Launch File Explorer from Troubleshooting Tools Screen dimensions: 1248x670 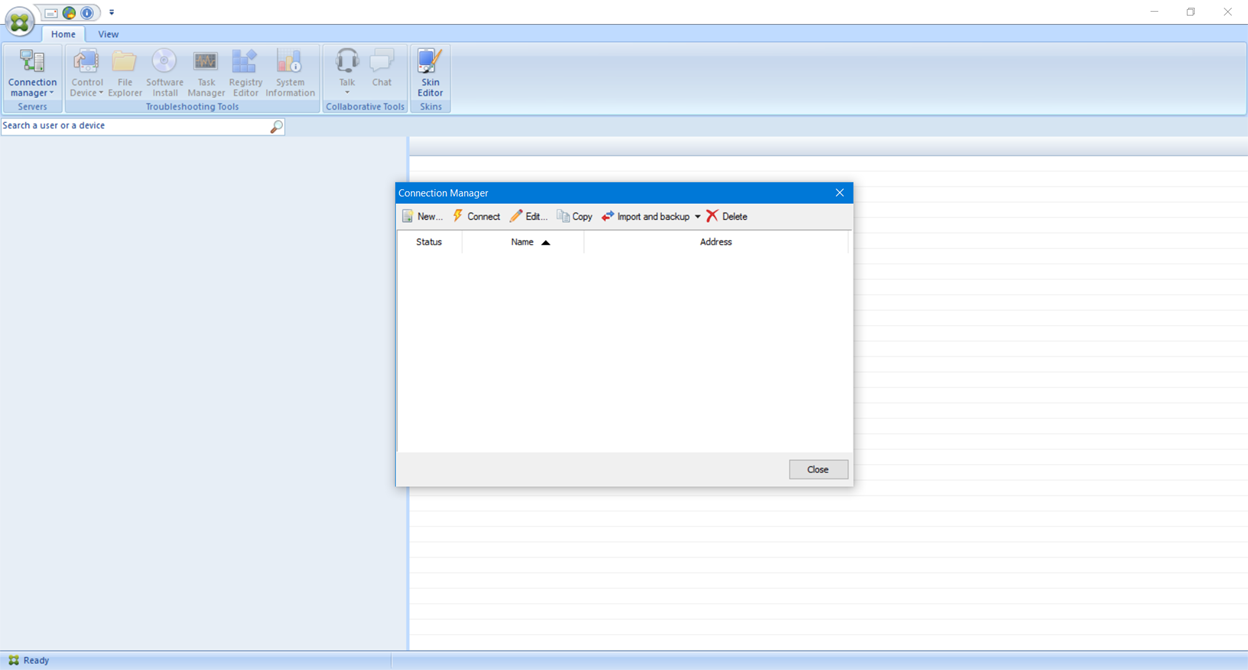[x=125, y=73]
